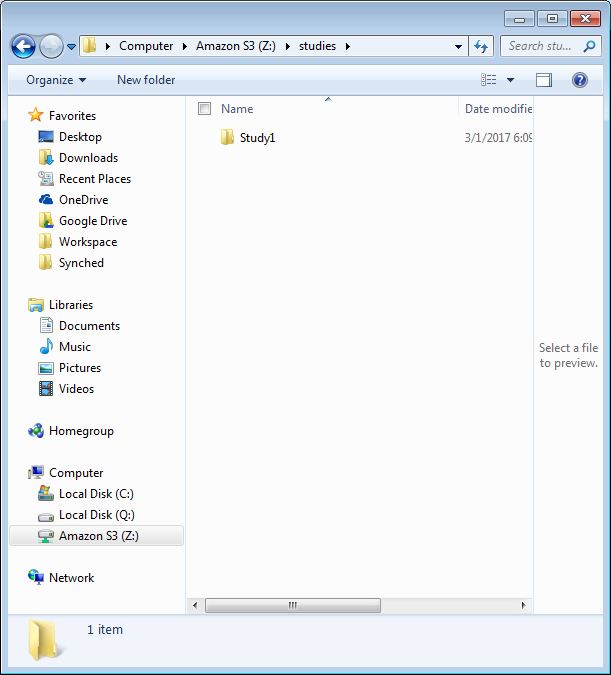Minimize the Explorer window

519,19
